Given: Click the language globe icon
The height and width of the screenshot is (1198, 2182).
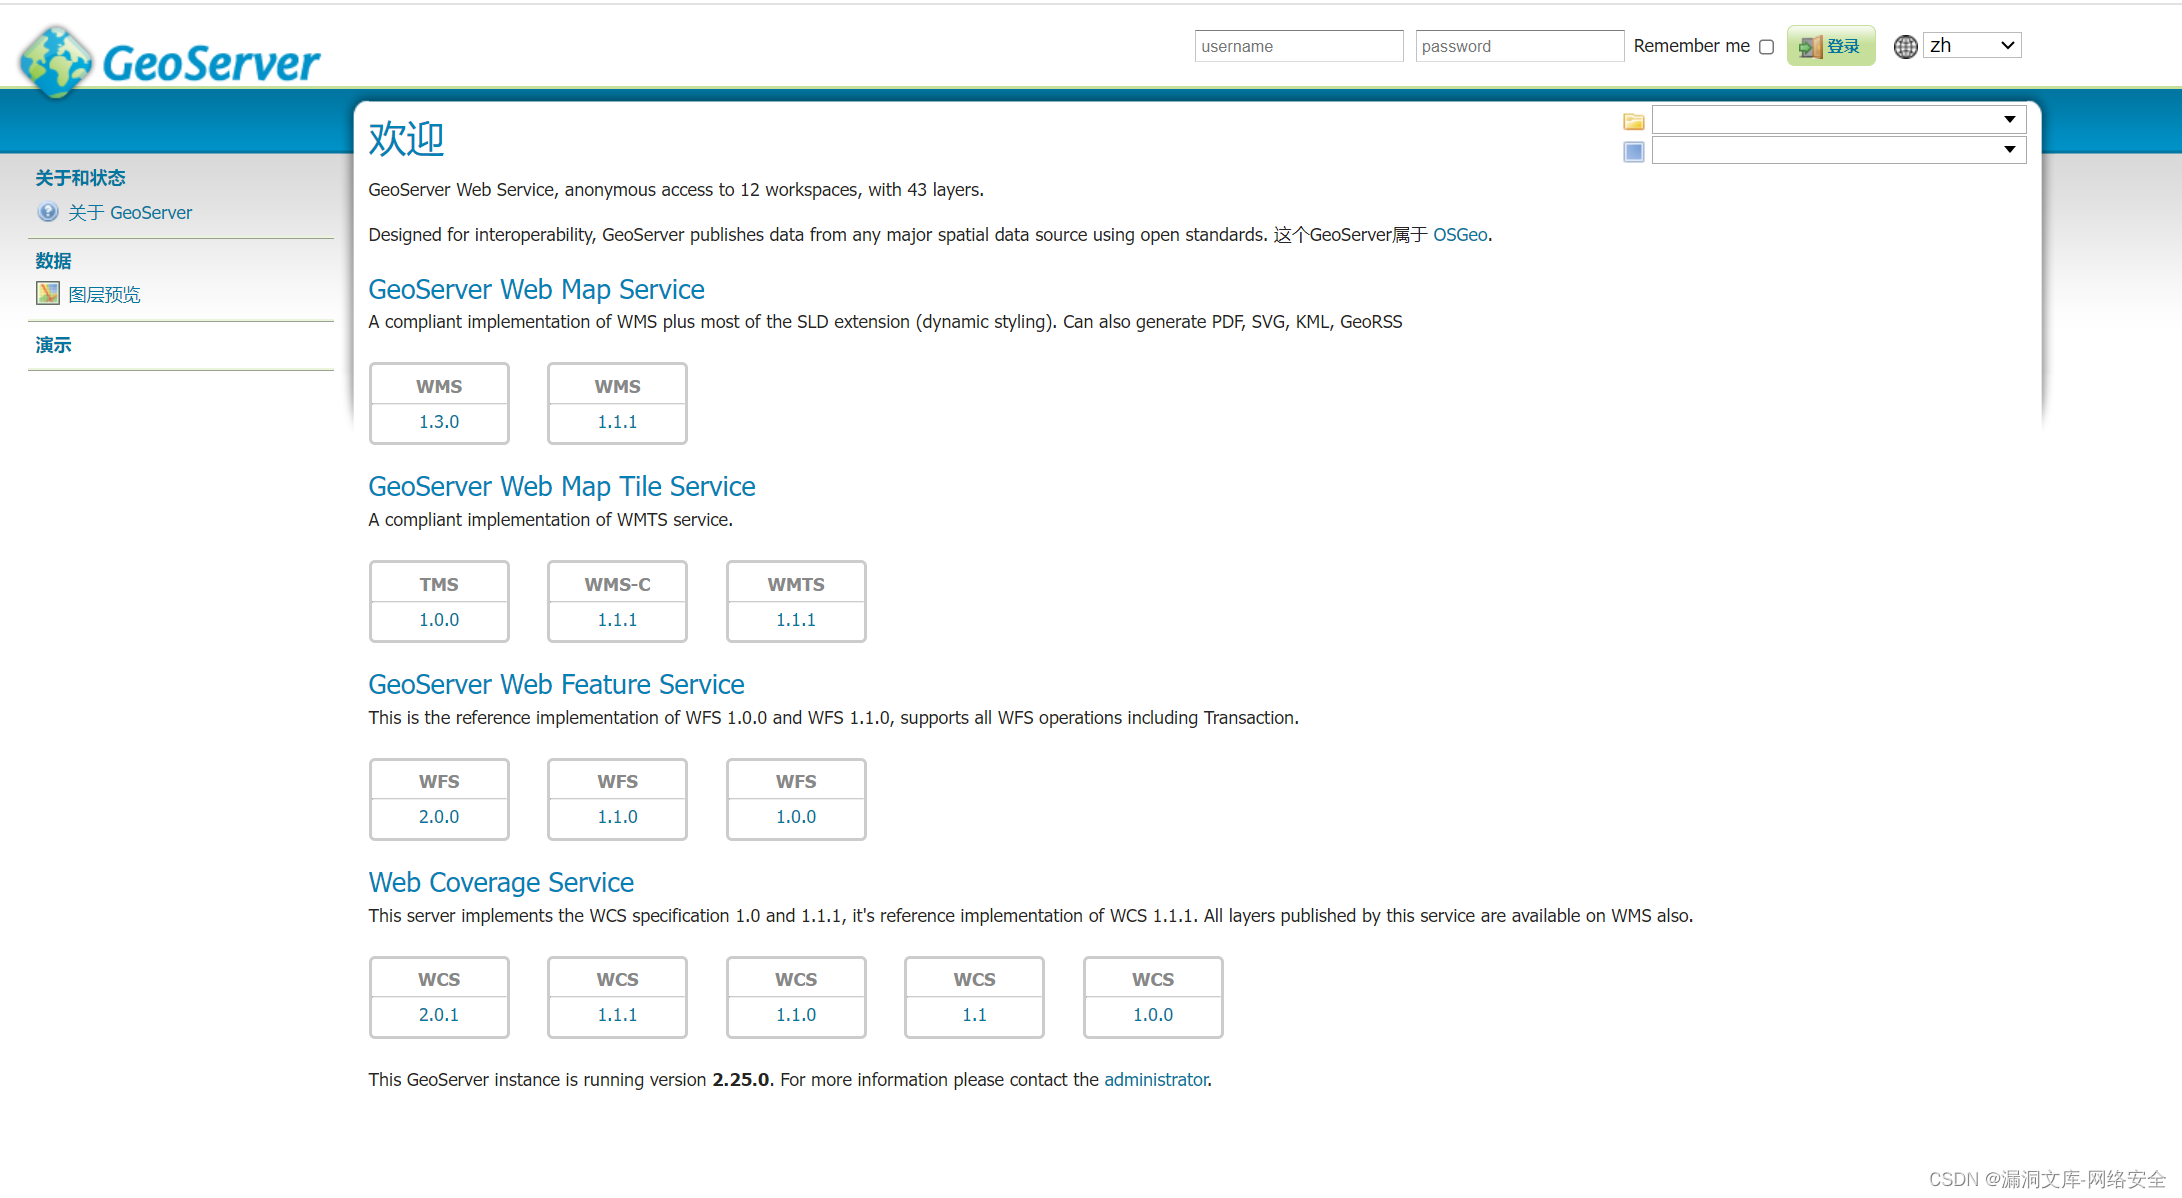Looking at the screenshot, I should click(1905, 46).
